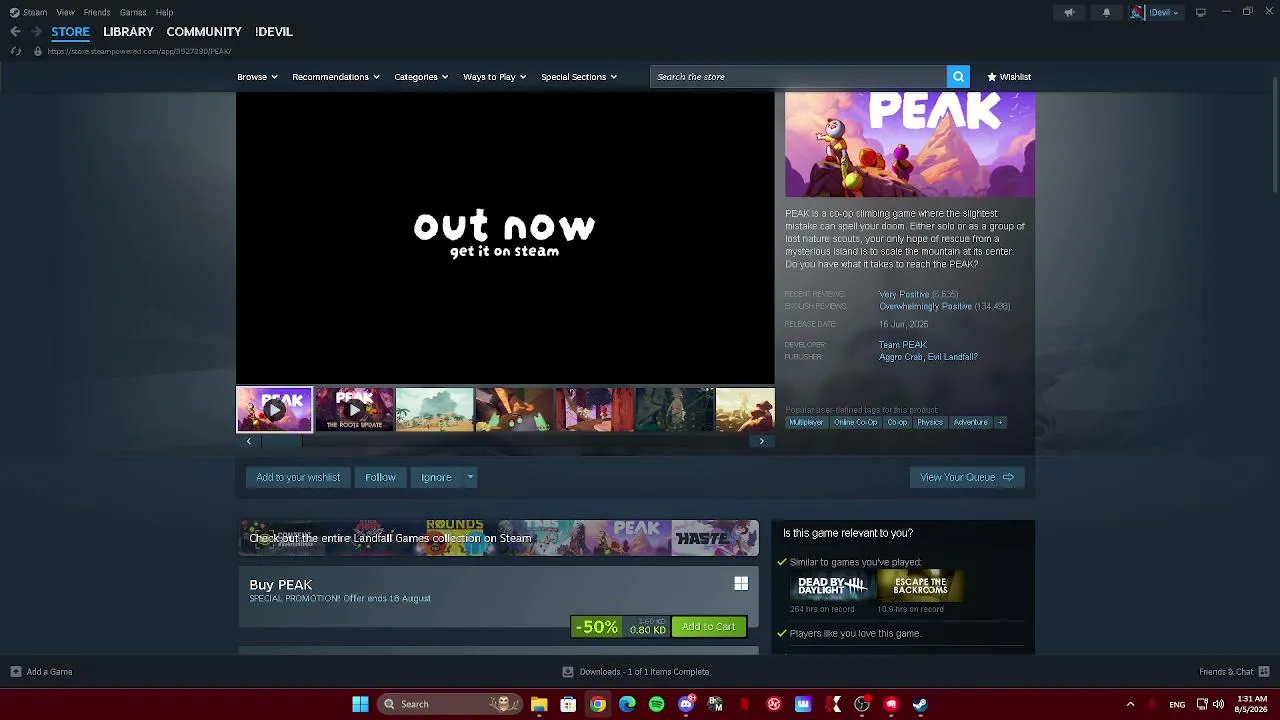1280x720 pixels.
Task: Open the Downloads status bar entry
Action: 636,672
